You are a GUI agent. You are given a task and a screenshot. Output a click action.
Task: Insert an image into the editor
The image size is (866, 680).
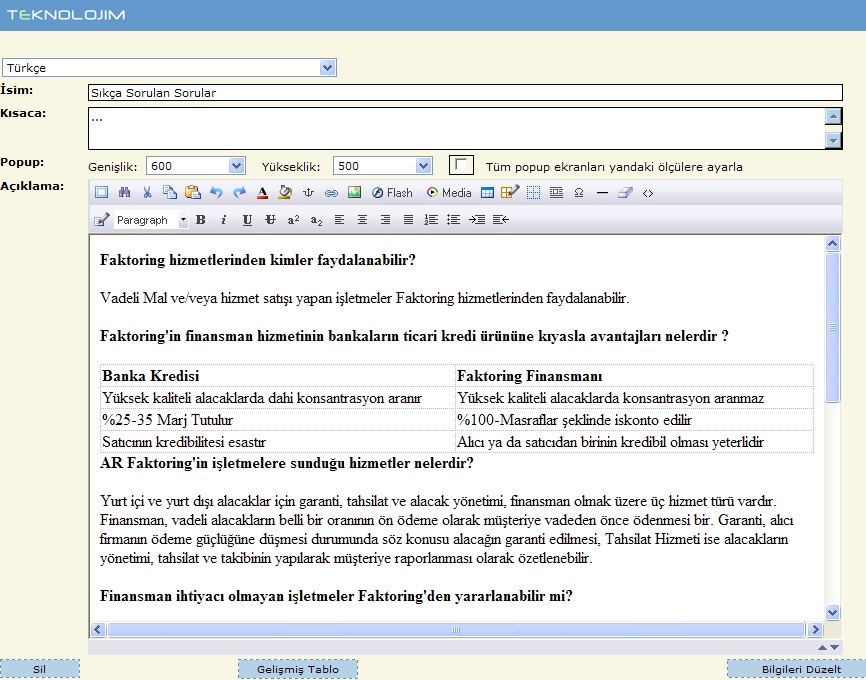(354, 192)
